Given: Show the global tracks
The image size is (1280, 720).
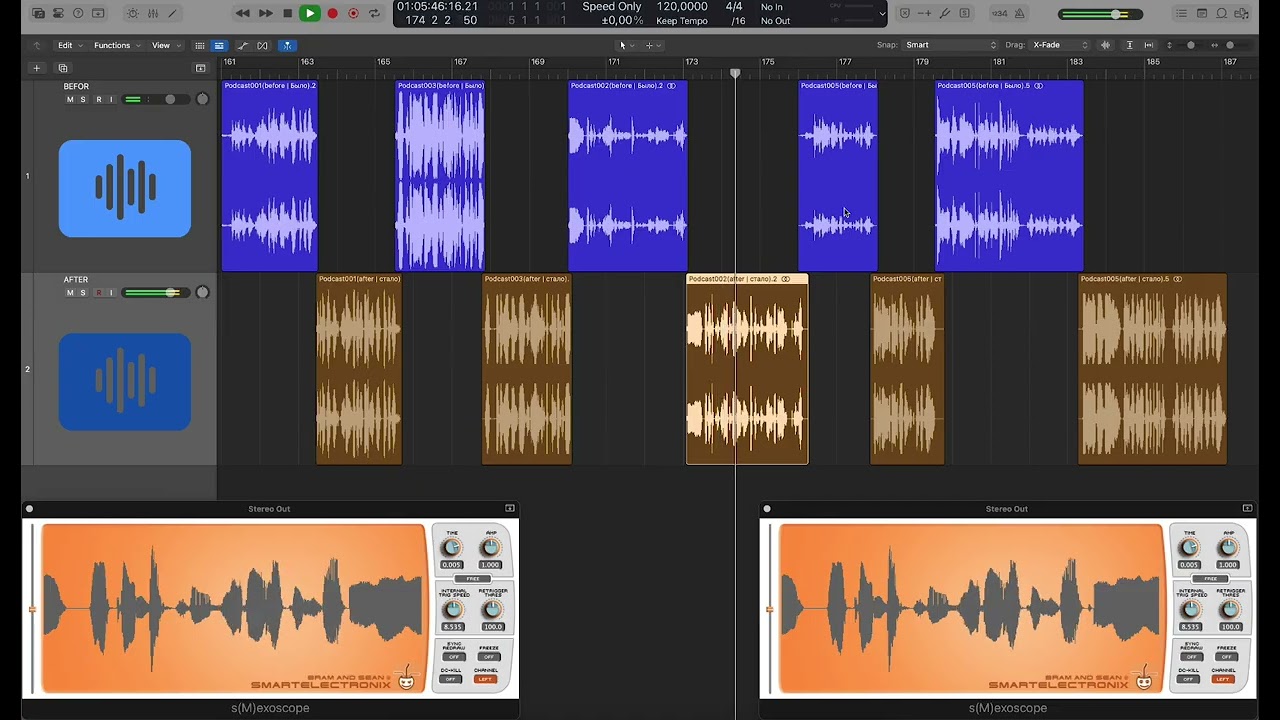Looking at the screenshot, I should point(200,68).
